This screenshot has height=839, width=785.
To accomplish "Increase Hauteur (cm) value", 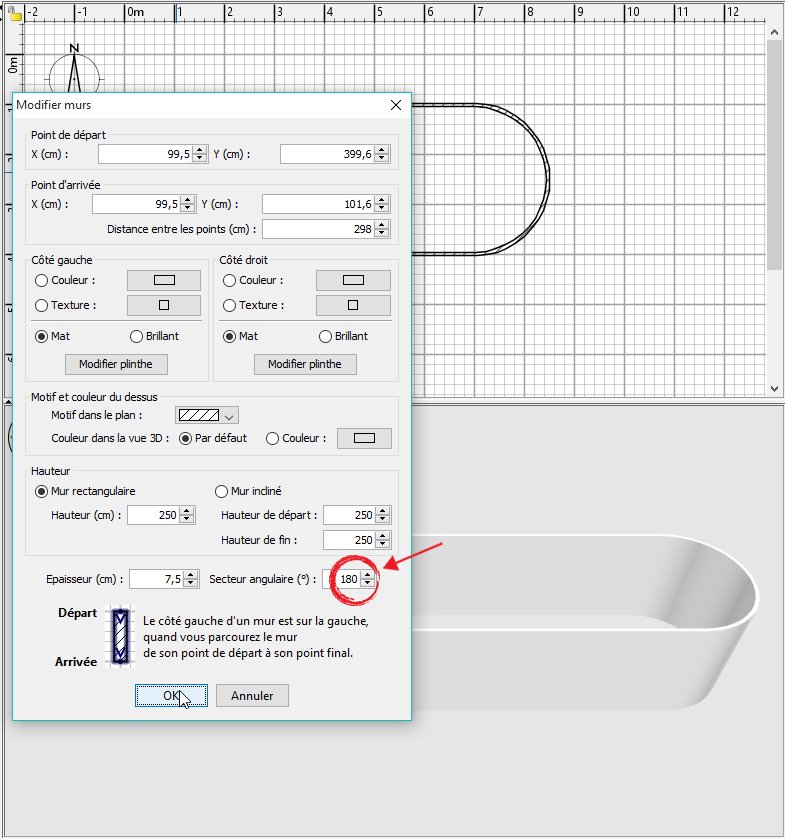I will click(x=187, y=511).
